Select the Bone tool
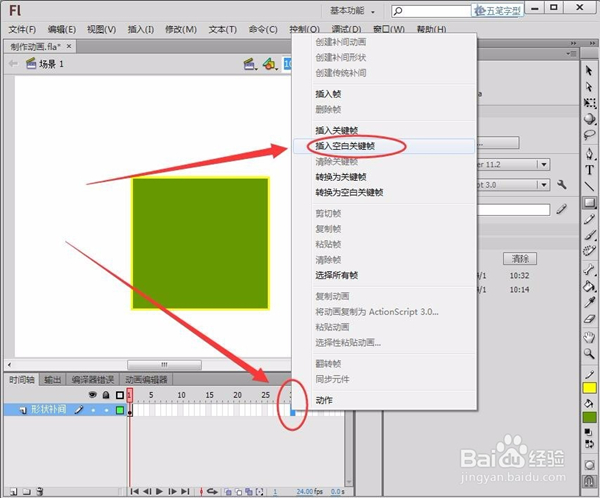 click(x=589, y=269)
